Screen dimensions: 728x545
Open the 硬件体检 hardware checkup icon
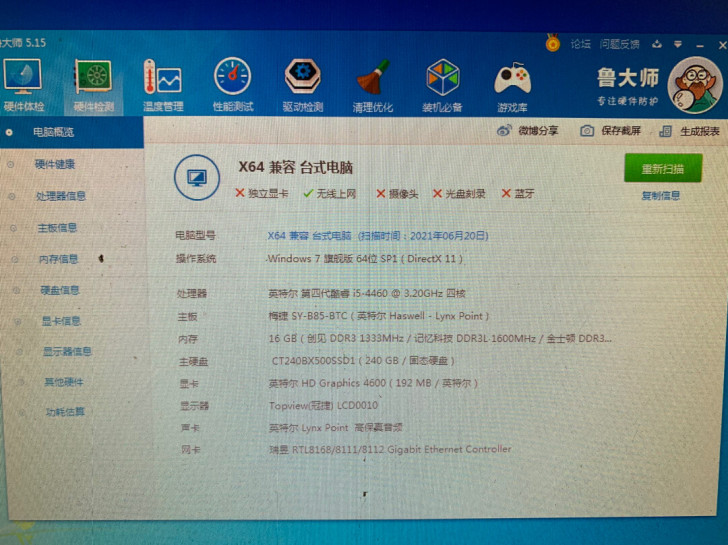[23, 85]
